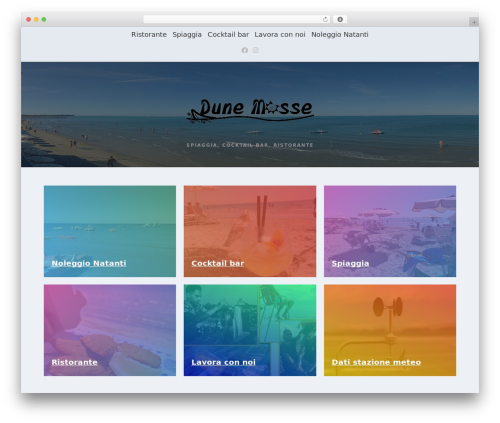The height and width of the screenshot is (423, 500).
Task: Follow the Lavora con noi card link
Action: point(223,362)
